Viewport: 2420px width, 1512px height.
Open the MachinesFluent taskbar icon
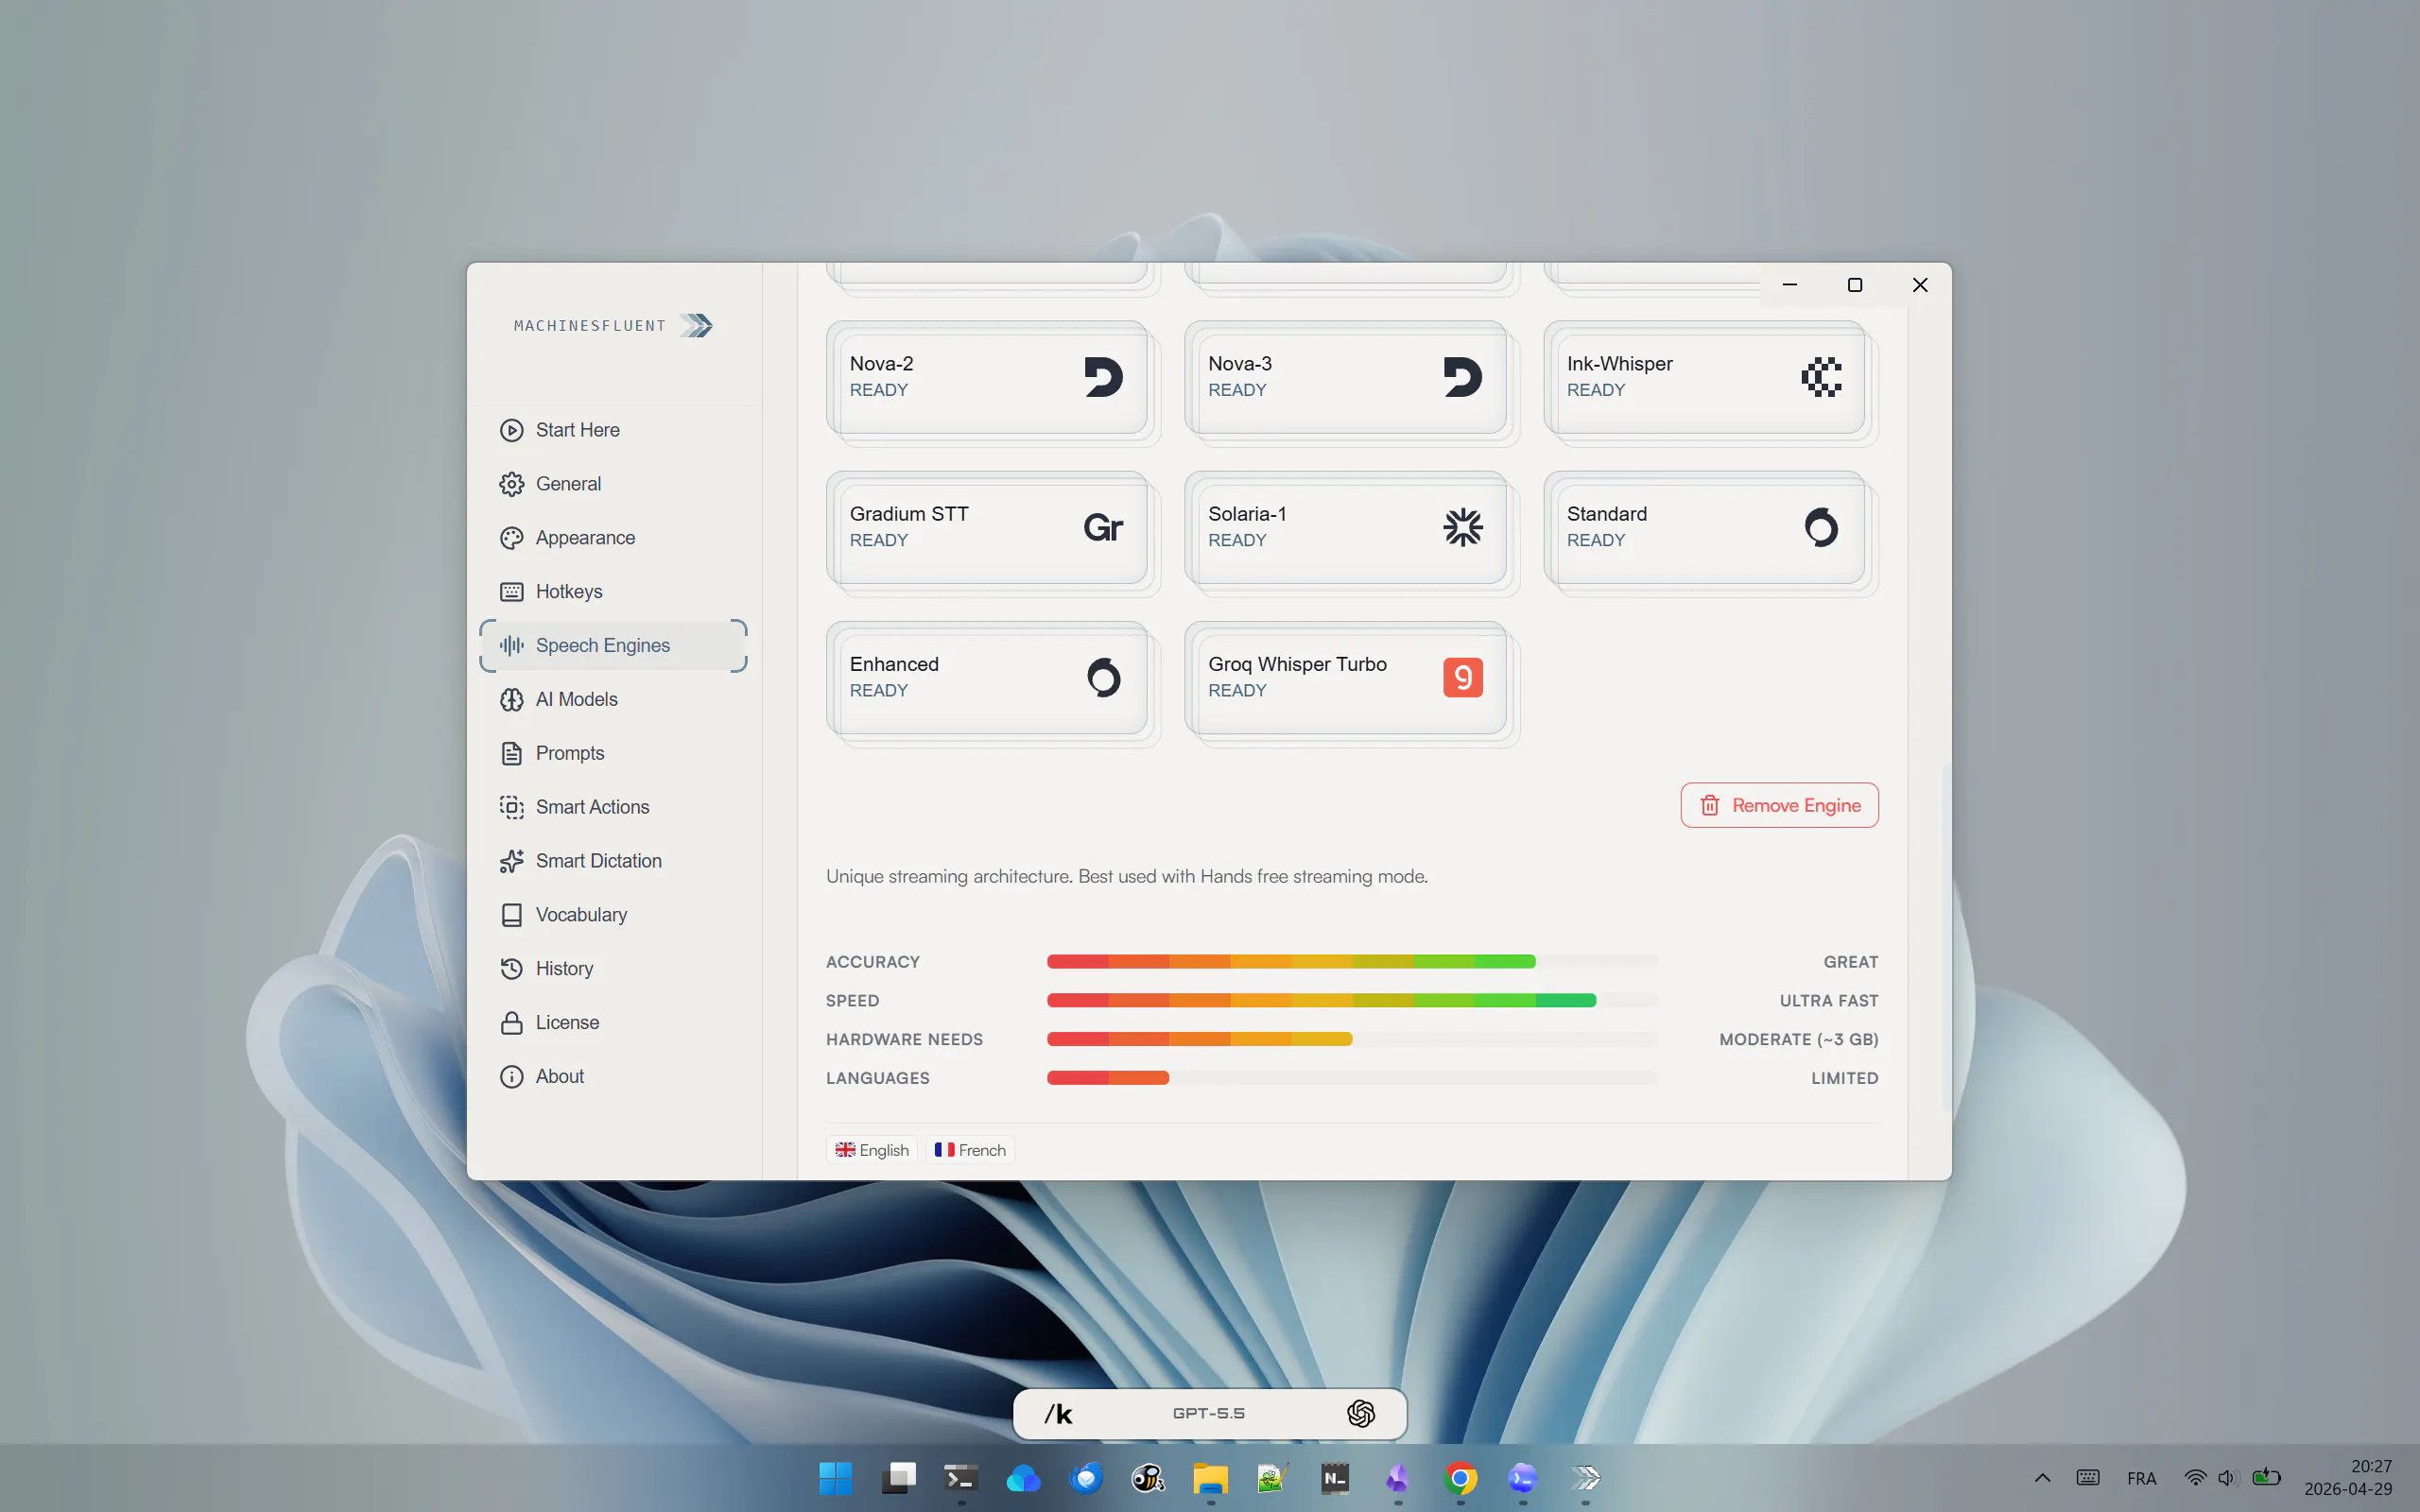tap(1585, 1478)
